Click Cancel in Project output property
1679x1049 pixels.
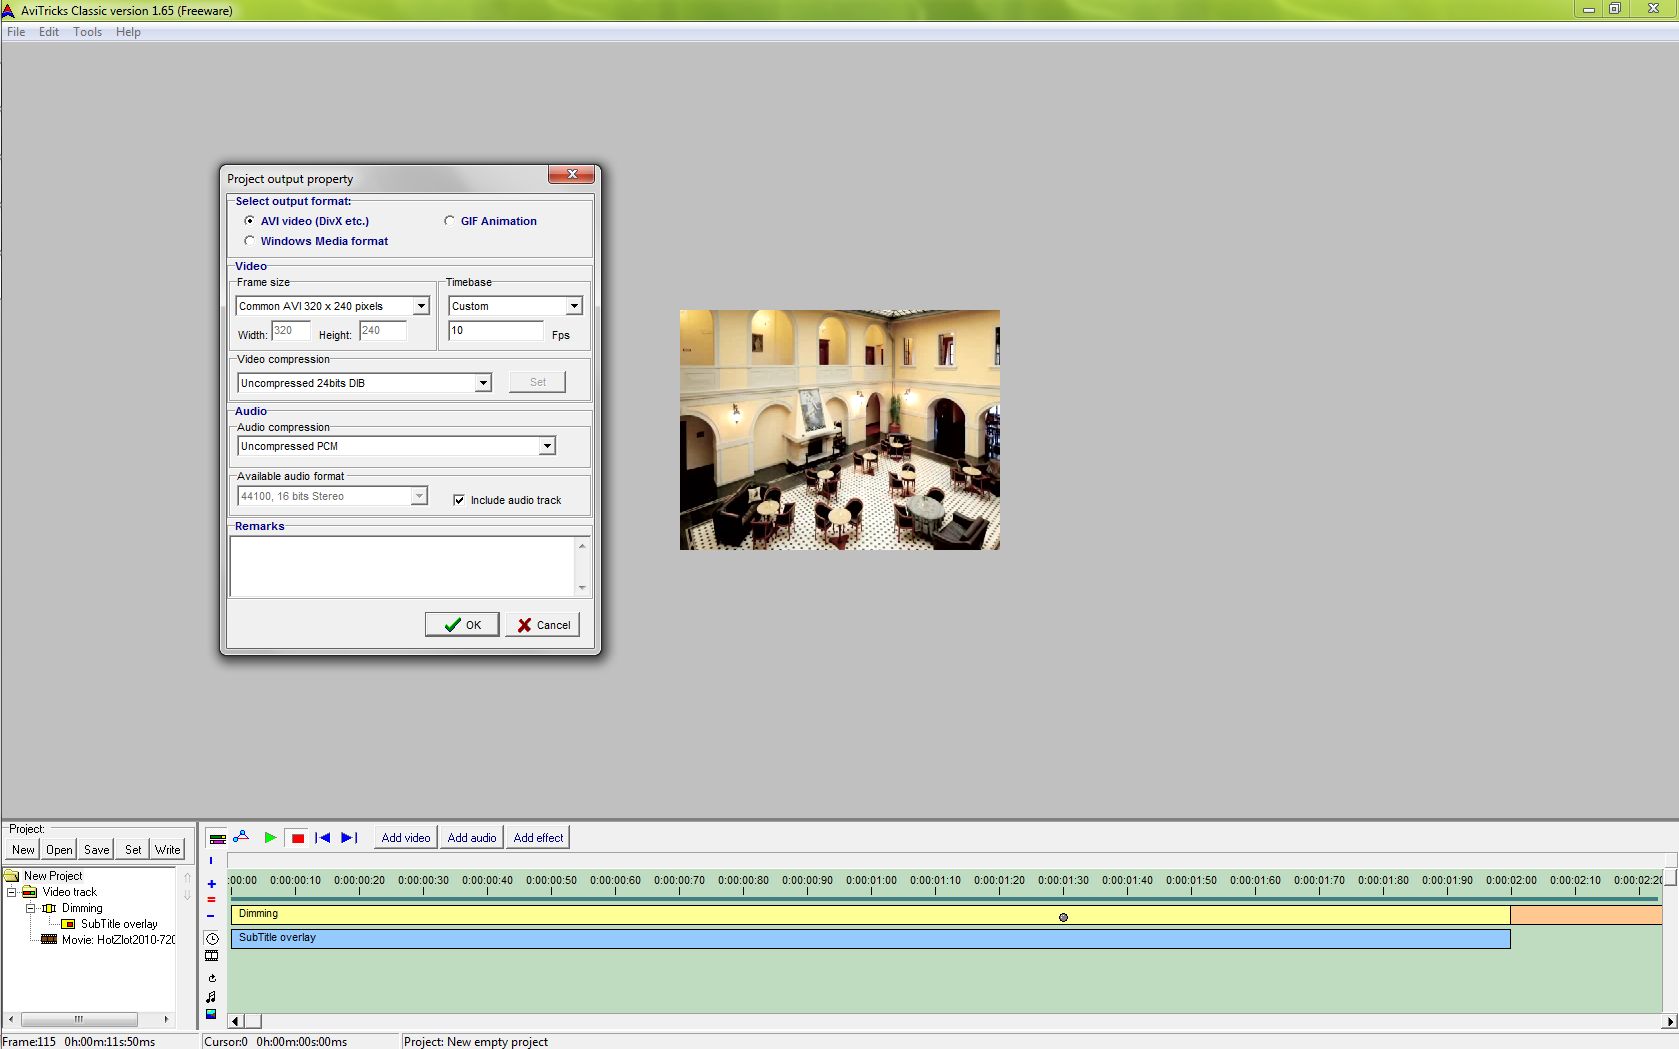(x=543, y=625)
